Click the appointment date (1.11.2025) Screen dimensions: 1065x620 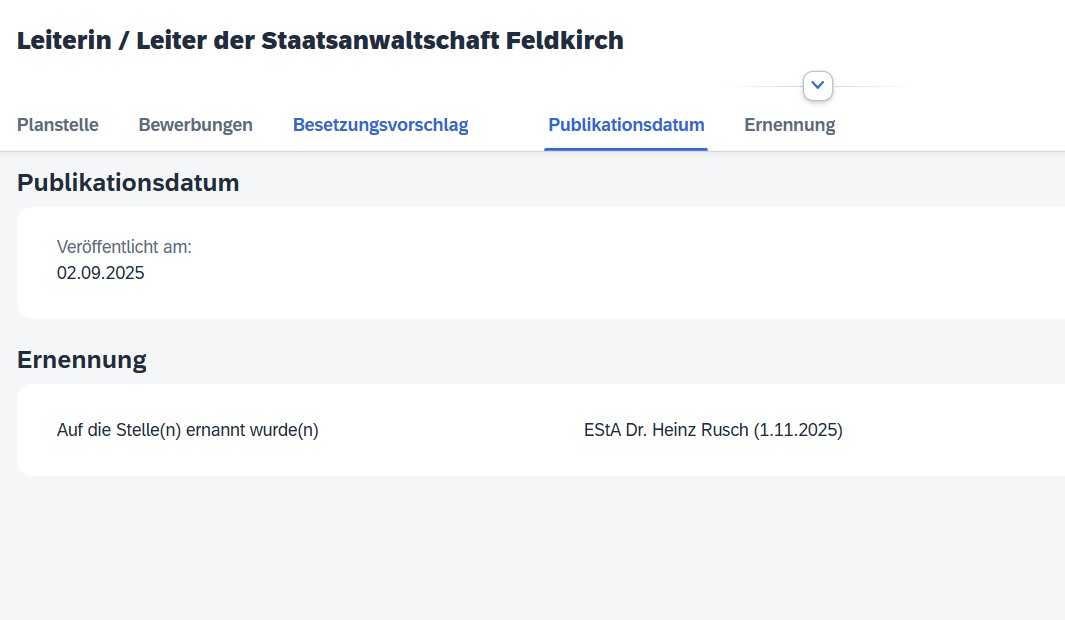pos(798,431)
